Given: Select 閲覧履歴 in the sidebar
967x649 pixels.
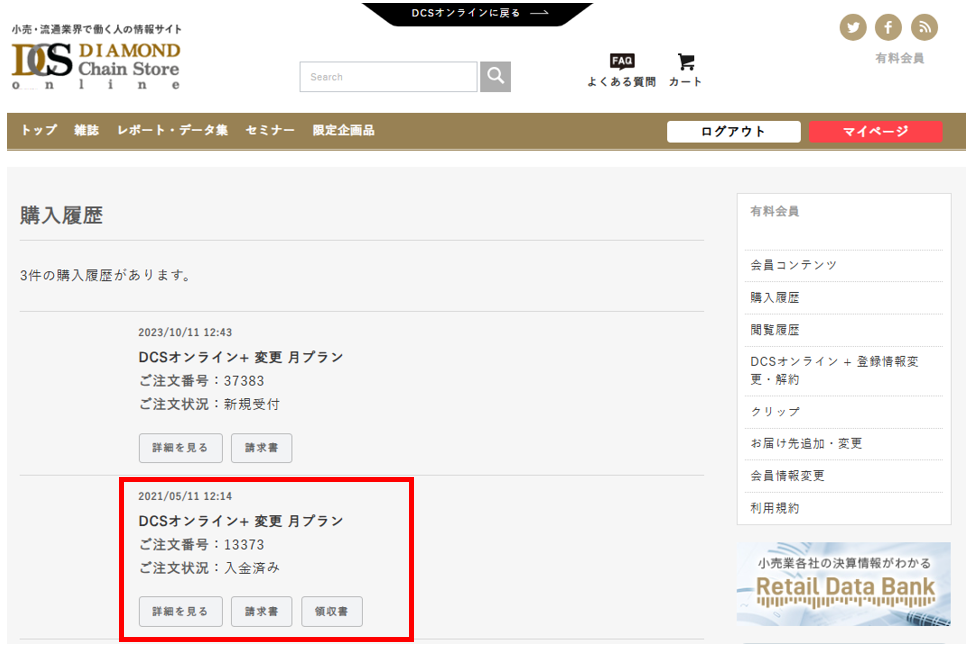Looking at the screenshot, I should click(x=775, y=330).
